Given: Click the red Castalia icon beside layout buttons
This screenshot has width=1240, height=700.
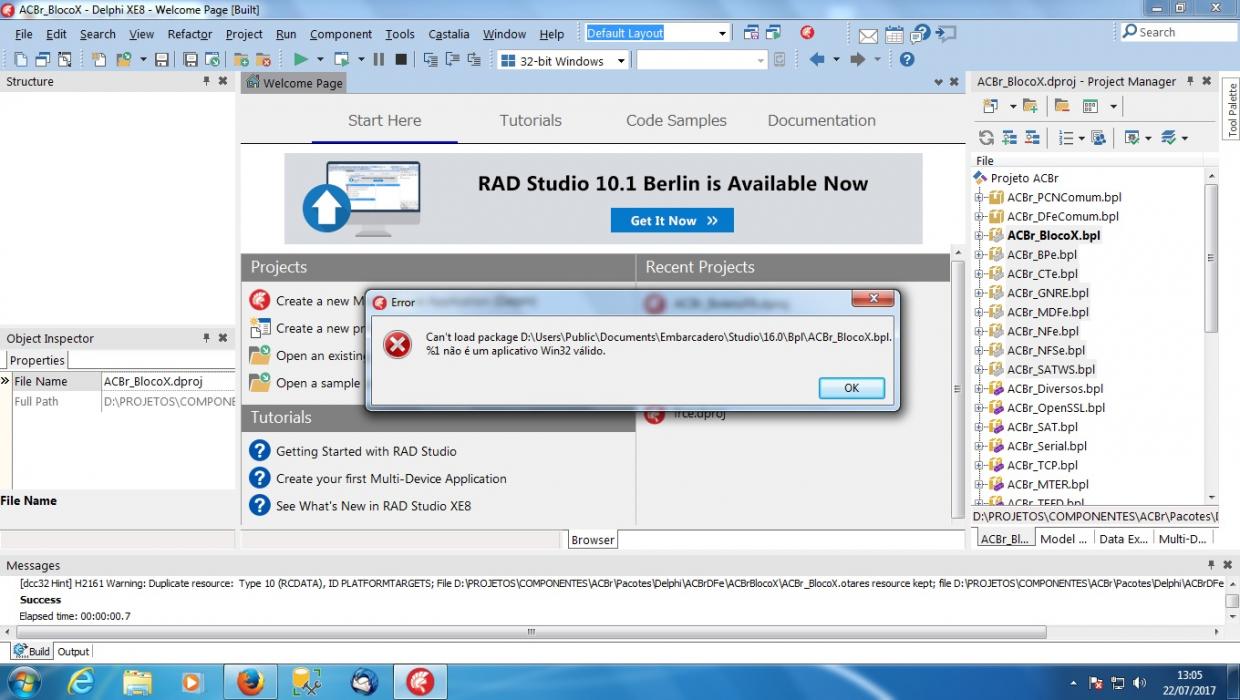Looking at the screenshot, I should click(807, 33).
